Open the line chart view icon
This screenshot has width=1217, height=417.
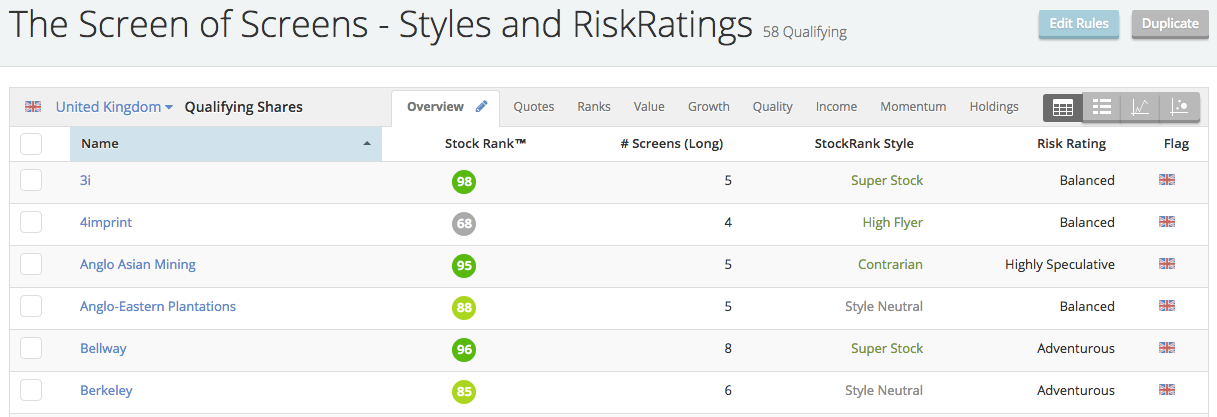tap(1140, 107)
